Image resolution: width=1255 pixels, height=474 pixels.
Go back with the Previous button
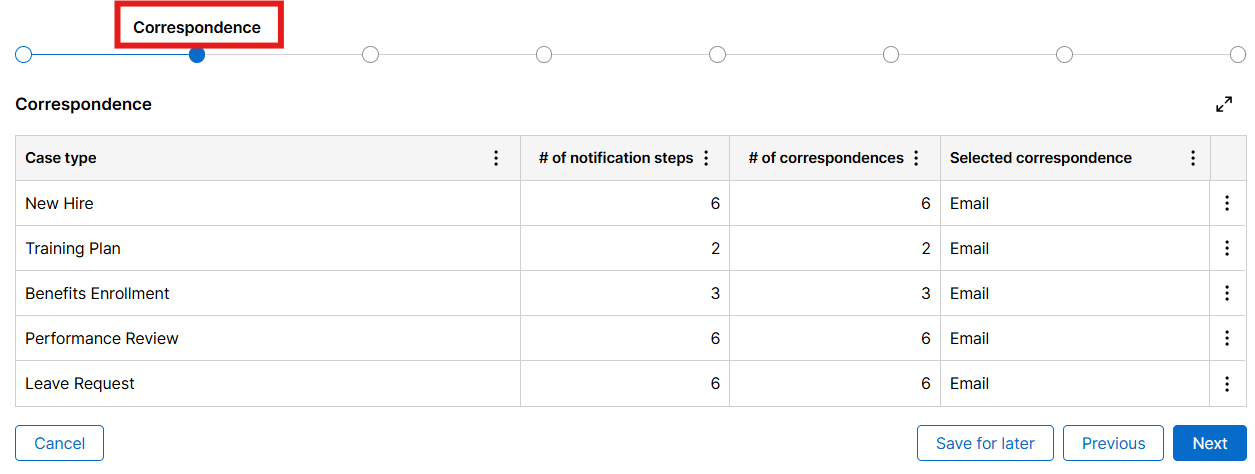[1113, 443]
